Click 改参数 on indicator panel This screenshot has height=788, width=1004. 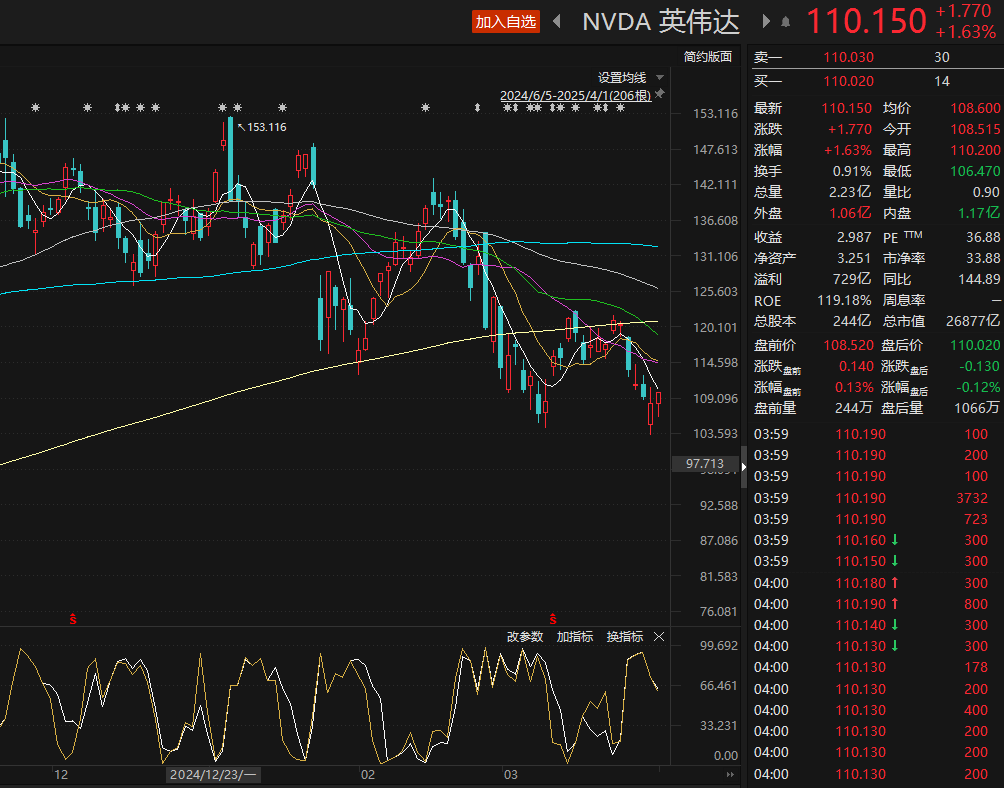tap(525, 636)
